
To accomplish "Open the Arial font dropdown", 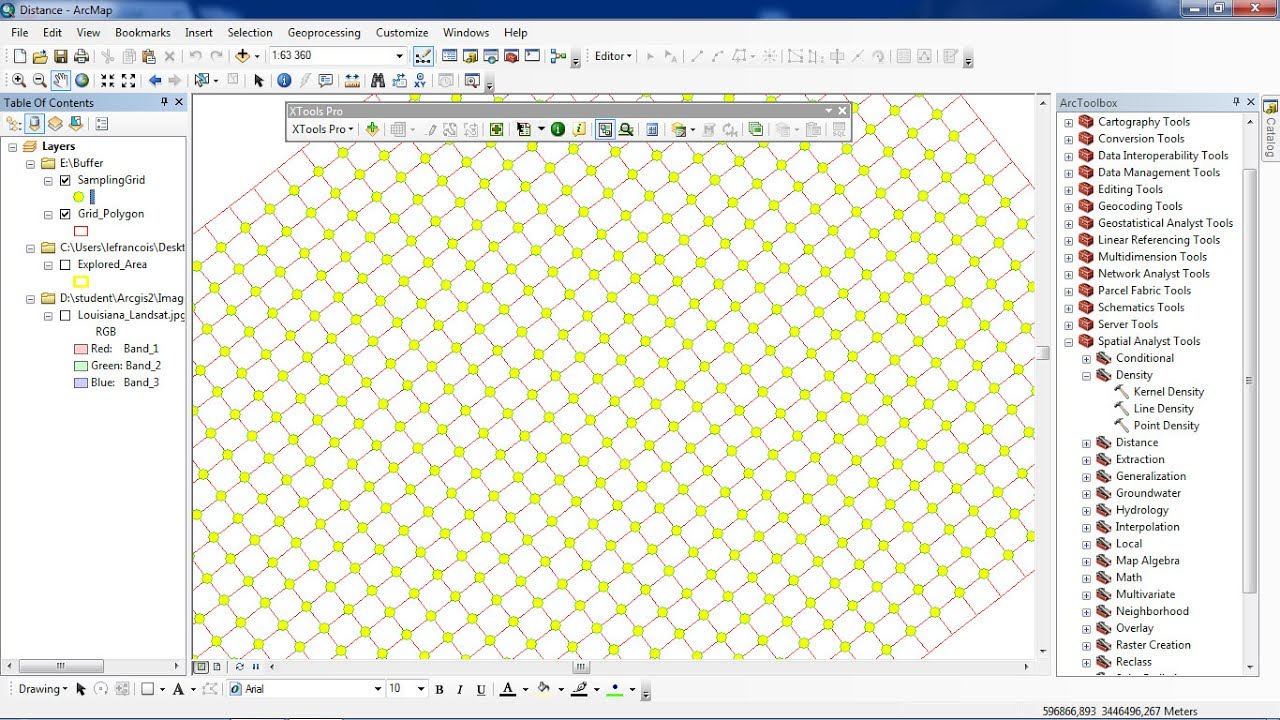I will point(378,689).
